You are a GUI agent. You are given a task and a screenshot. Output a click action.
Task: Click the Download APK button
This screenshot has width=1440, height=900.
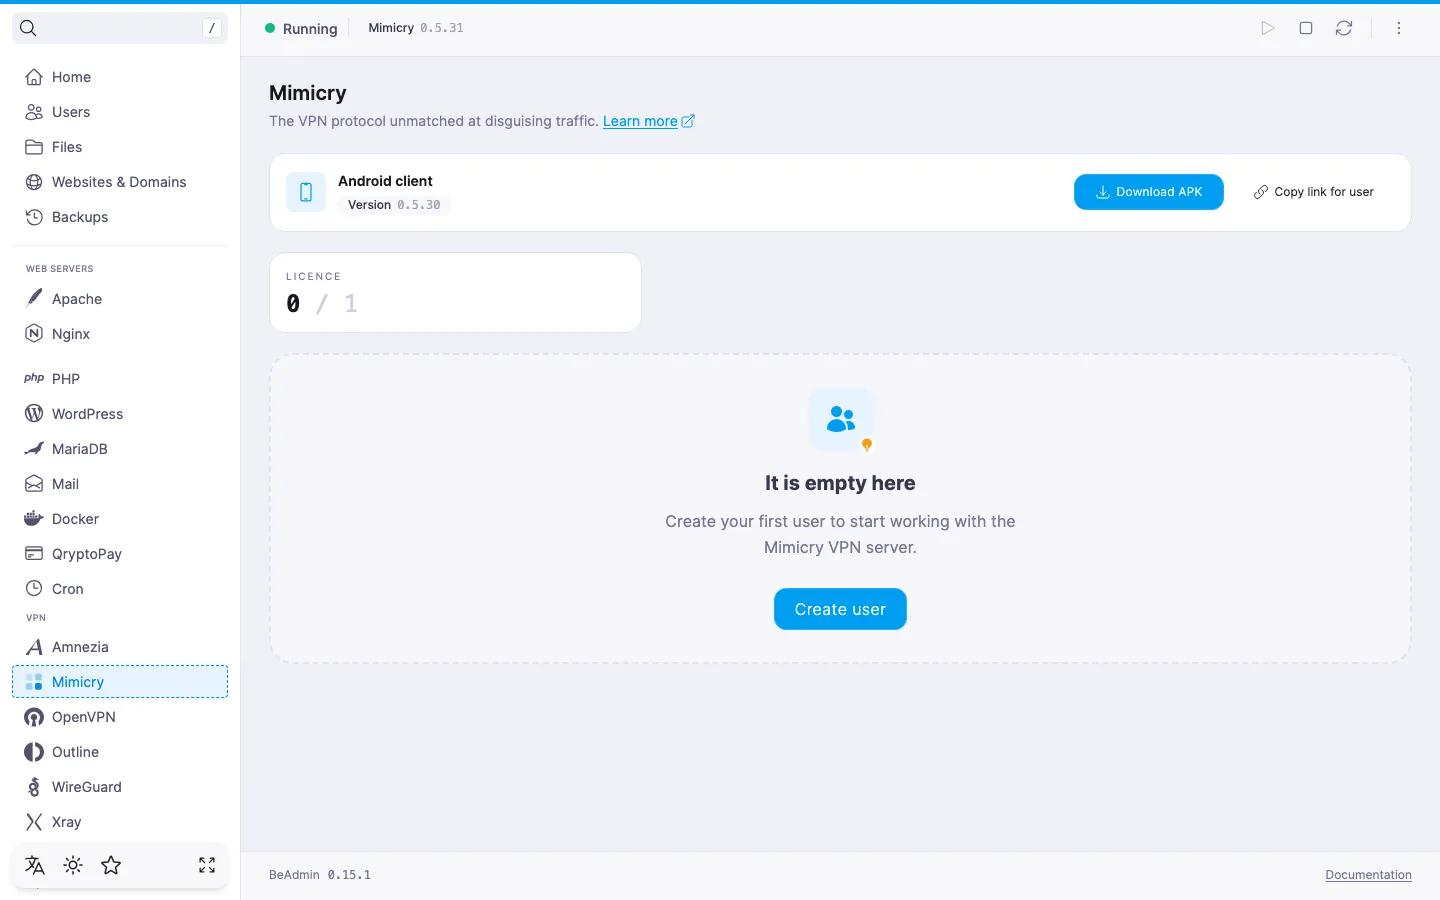tap(1149, 192)
